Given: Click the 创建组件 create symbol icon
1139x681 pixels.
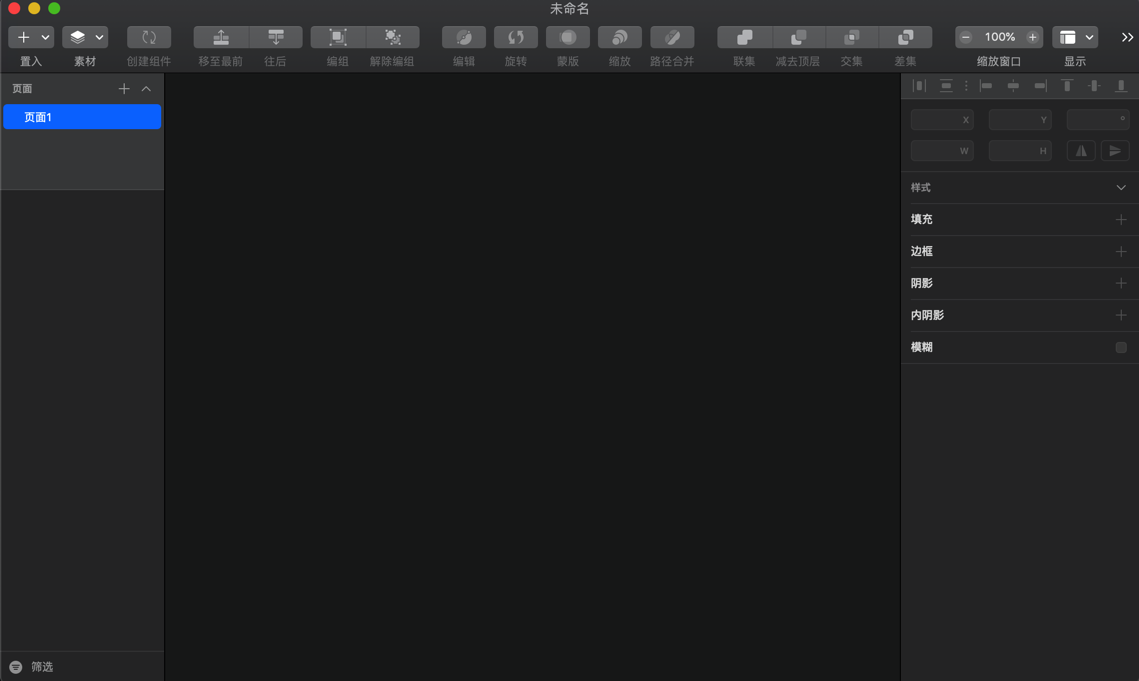Looking at the screenshot, I should click(149, 37).
